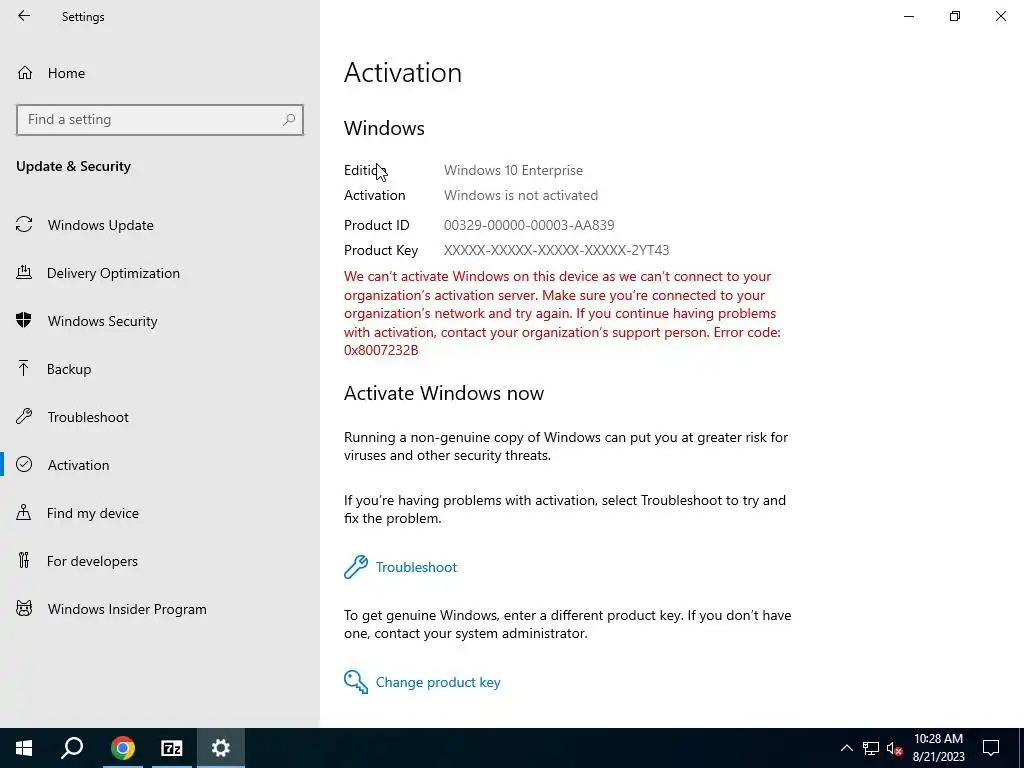Viewport: 1024px width, 768px height.
Task: Click the sidebar Troubleshoot wrench icon
Action: coord(24,416)
